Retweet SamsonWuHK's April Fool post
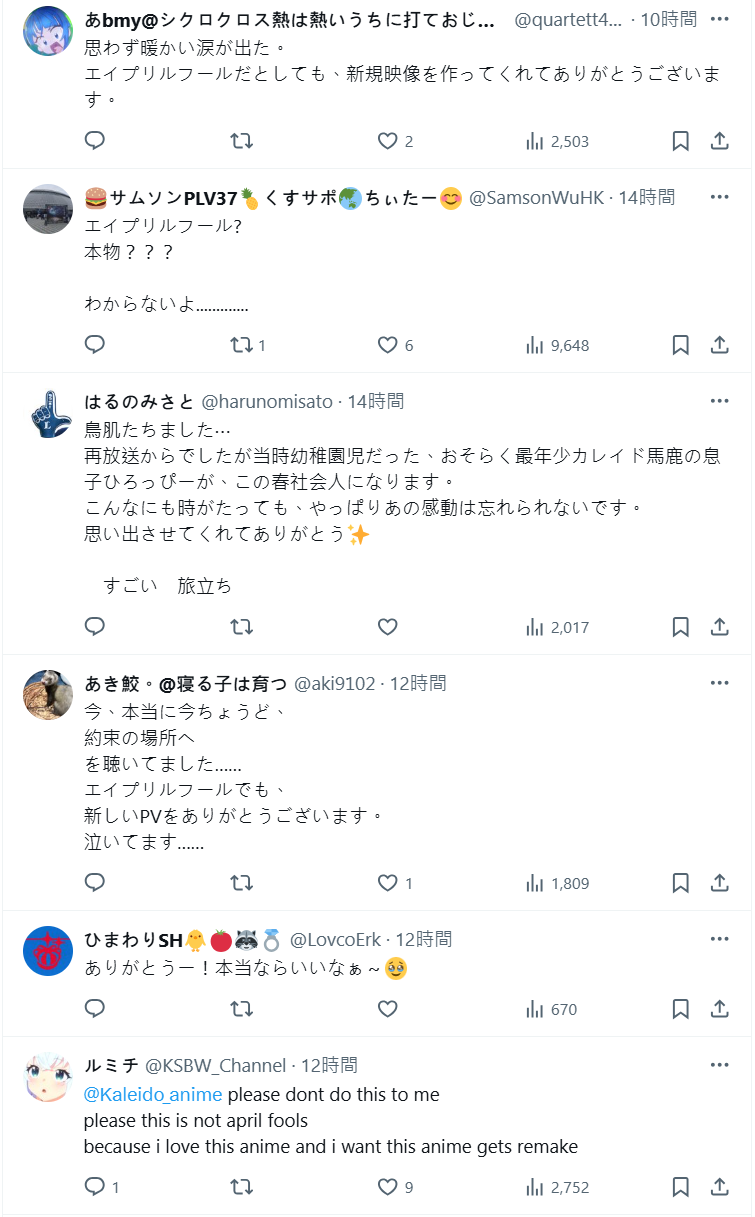 click(241, 345)
